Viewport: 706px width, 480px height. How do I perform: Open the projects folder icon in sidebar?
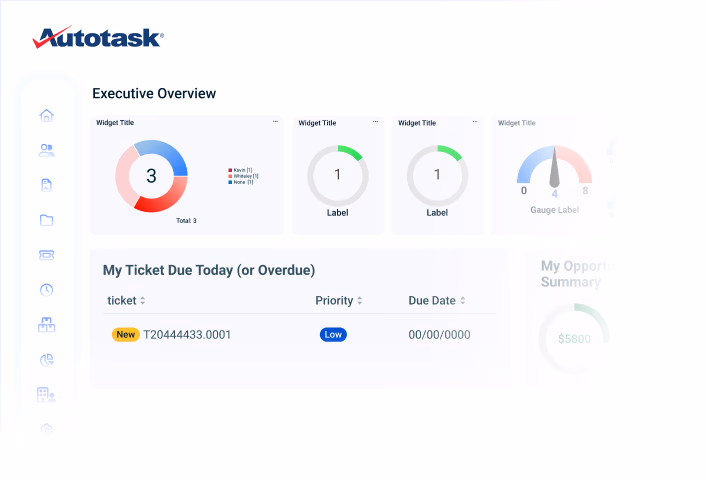46,220
